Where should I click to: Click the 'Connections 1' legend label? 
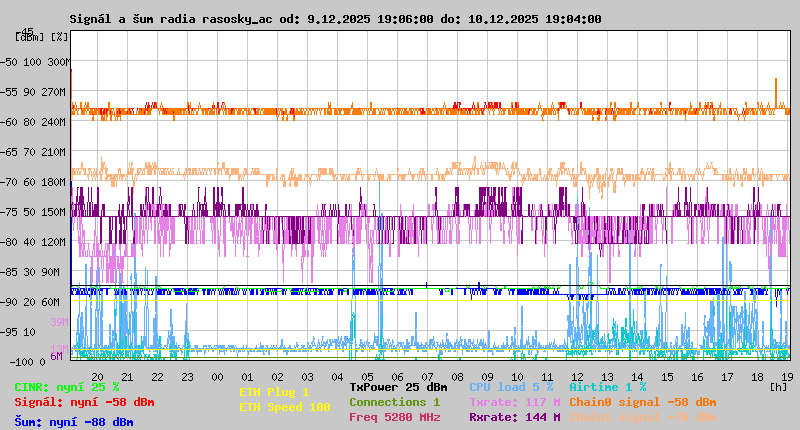coord(394,402)
